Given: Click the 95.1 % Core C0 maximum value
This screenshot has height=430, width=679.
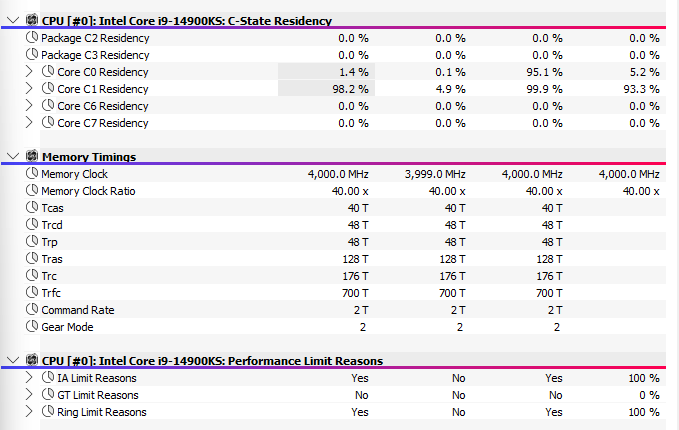Looking at the screenshot, I should coord(544,72).
